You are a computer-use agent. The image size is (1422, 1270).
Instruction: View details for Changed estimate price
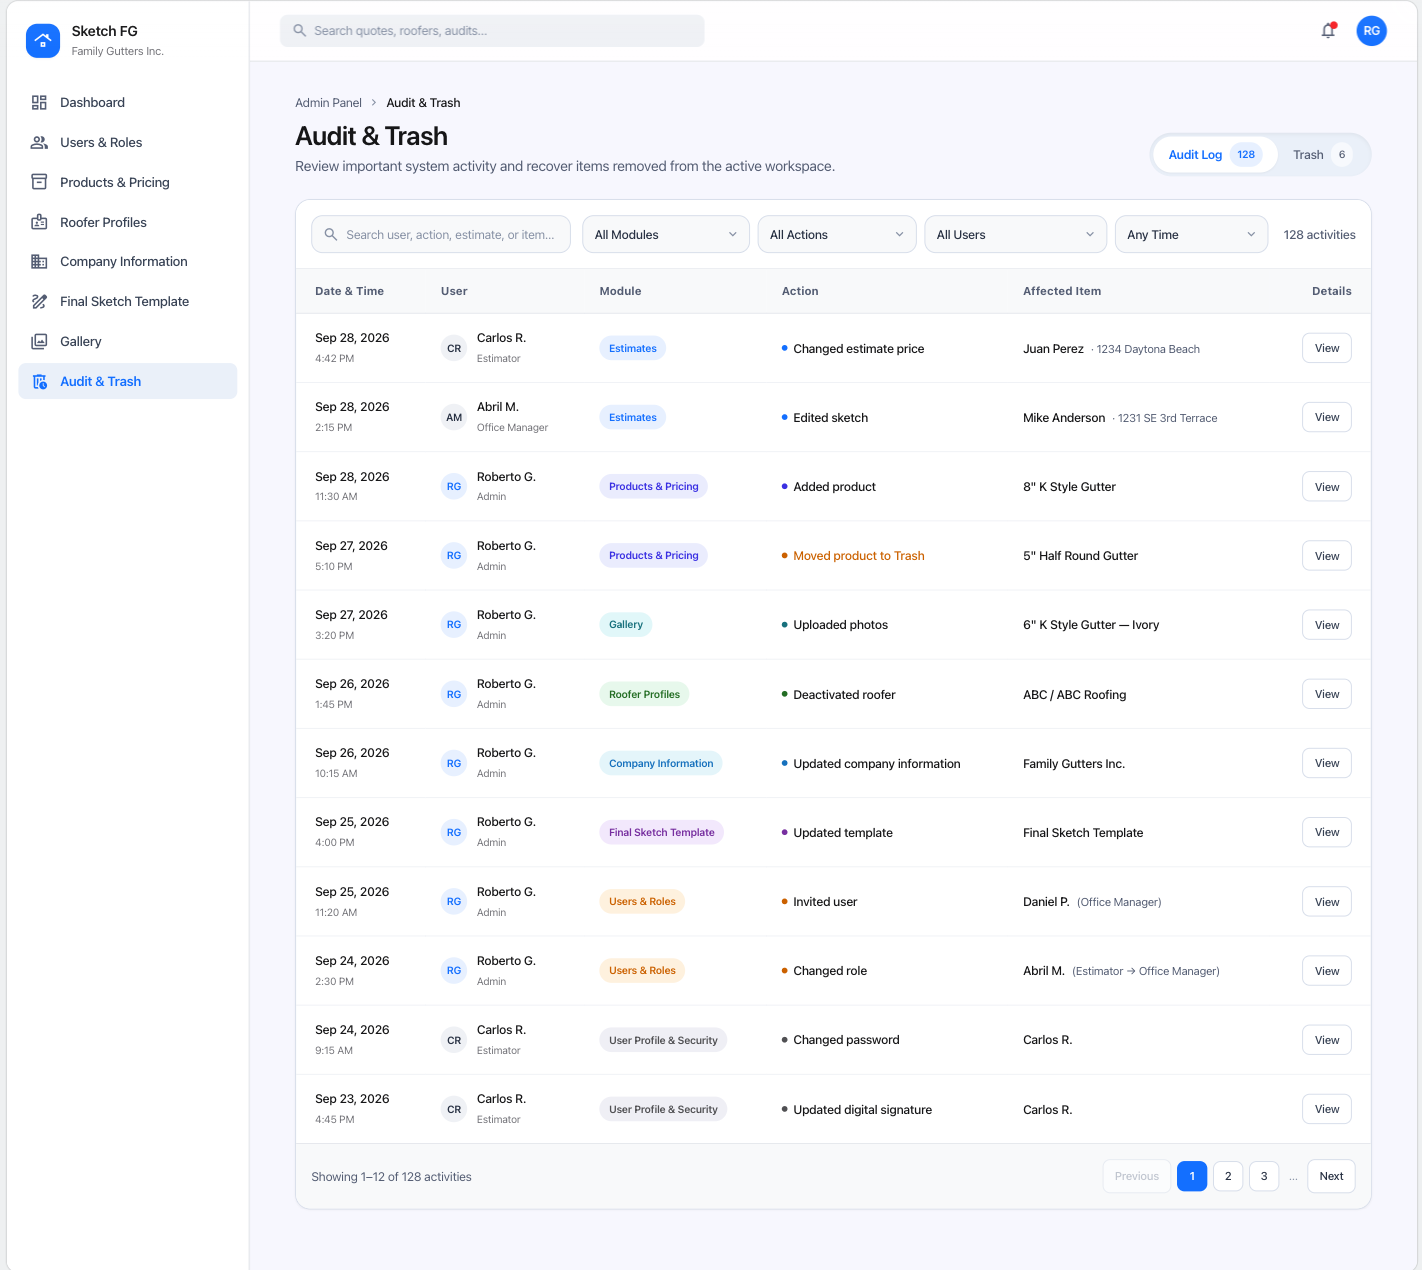[x=1327, y=348]
